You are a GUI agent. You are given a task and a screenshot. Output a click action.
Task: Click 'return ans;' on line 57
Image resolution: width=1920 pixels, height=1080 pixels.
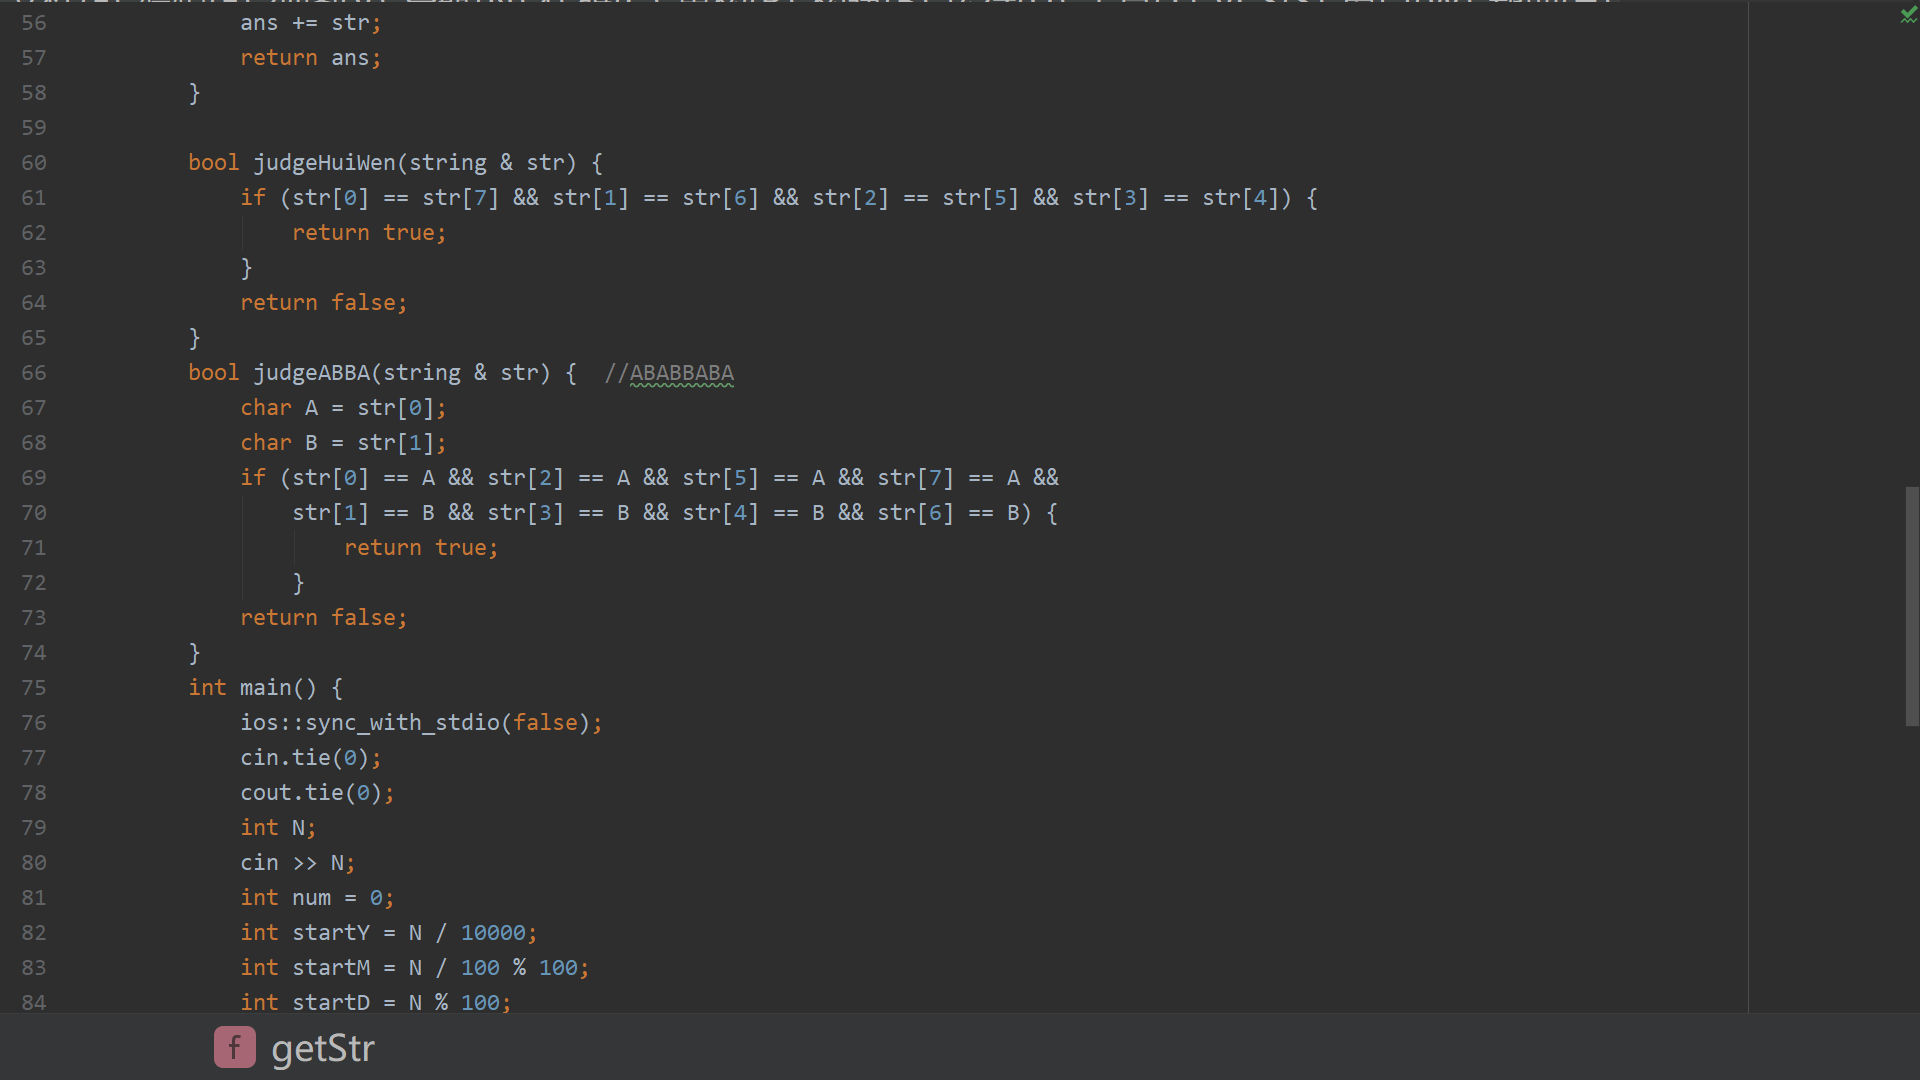pos(310,58)
